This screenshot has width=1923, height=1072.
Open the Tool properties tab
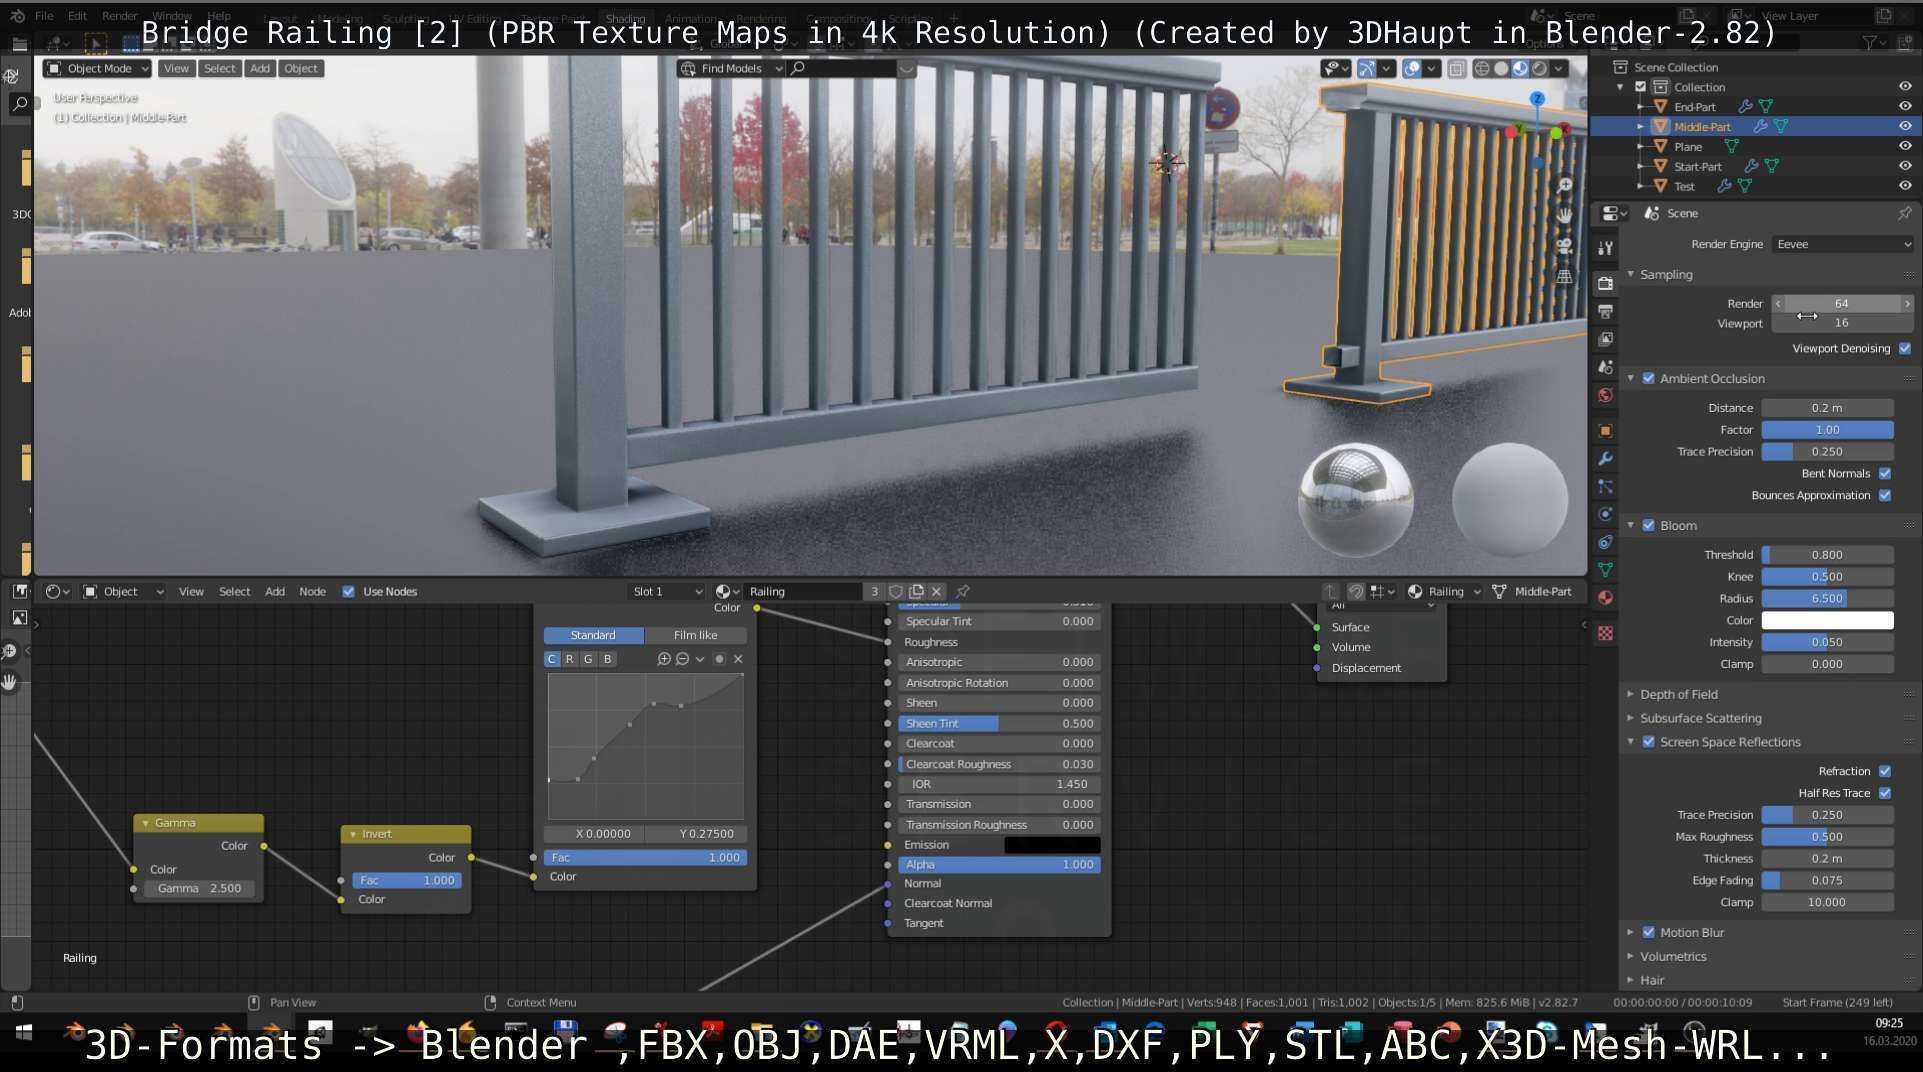pyautogui.click(x=1605, y=248)
